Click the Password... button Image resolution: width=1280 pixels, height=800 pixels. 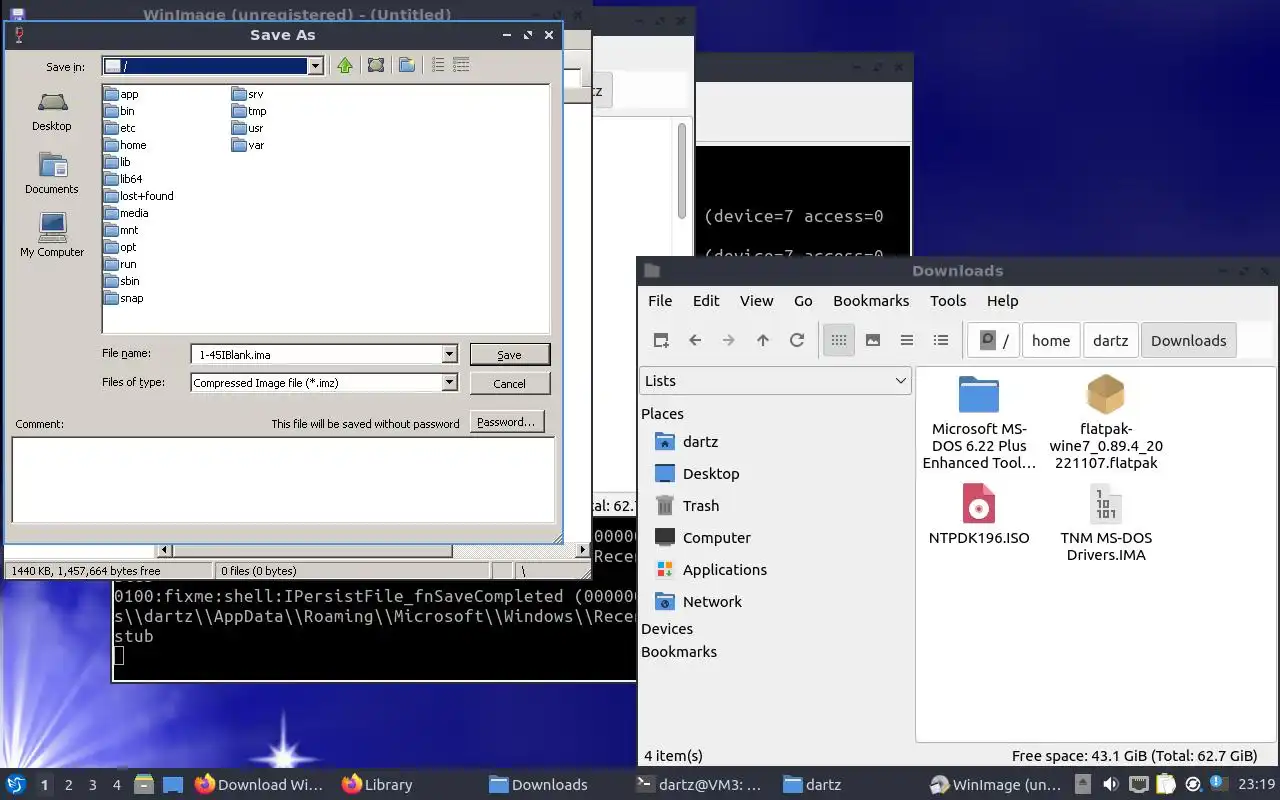[x=506, y=422]
